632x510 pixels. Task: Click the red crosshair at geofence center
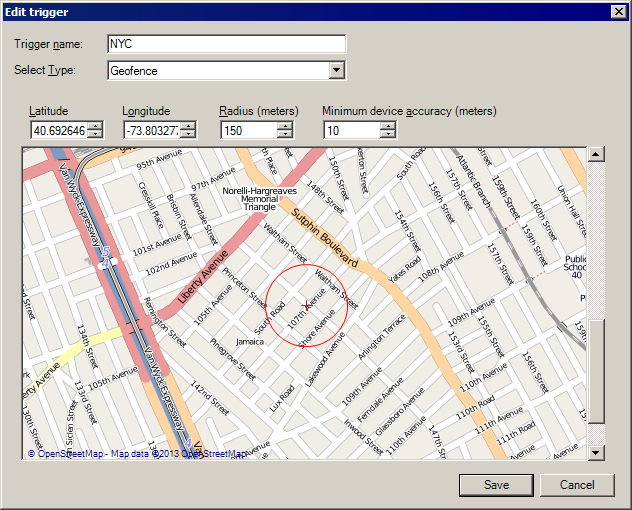(306, 306)
